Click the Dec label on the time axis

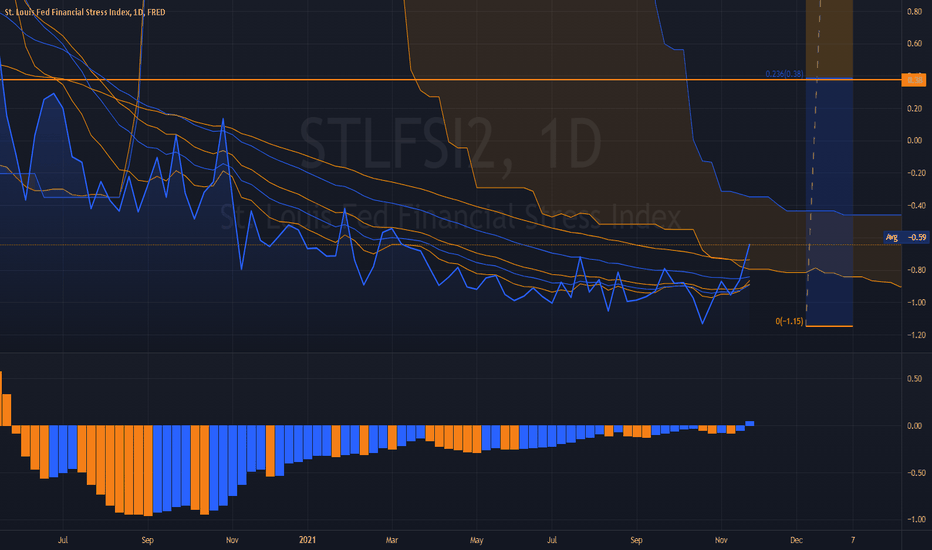point(796,540)
